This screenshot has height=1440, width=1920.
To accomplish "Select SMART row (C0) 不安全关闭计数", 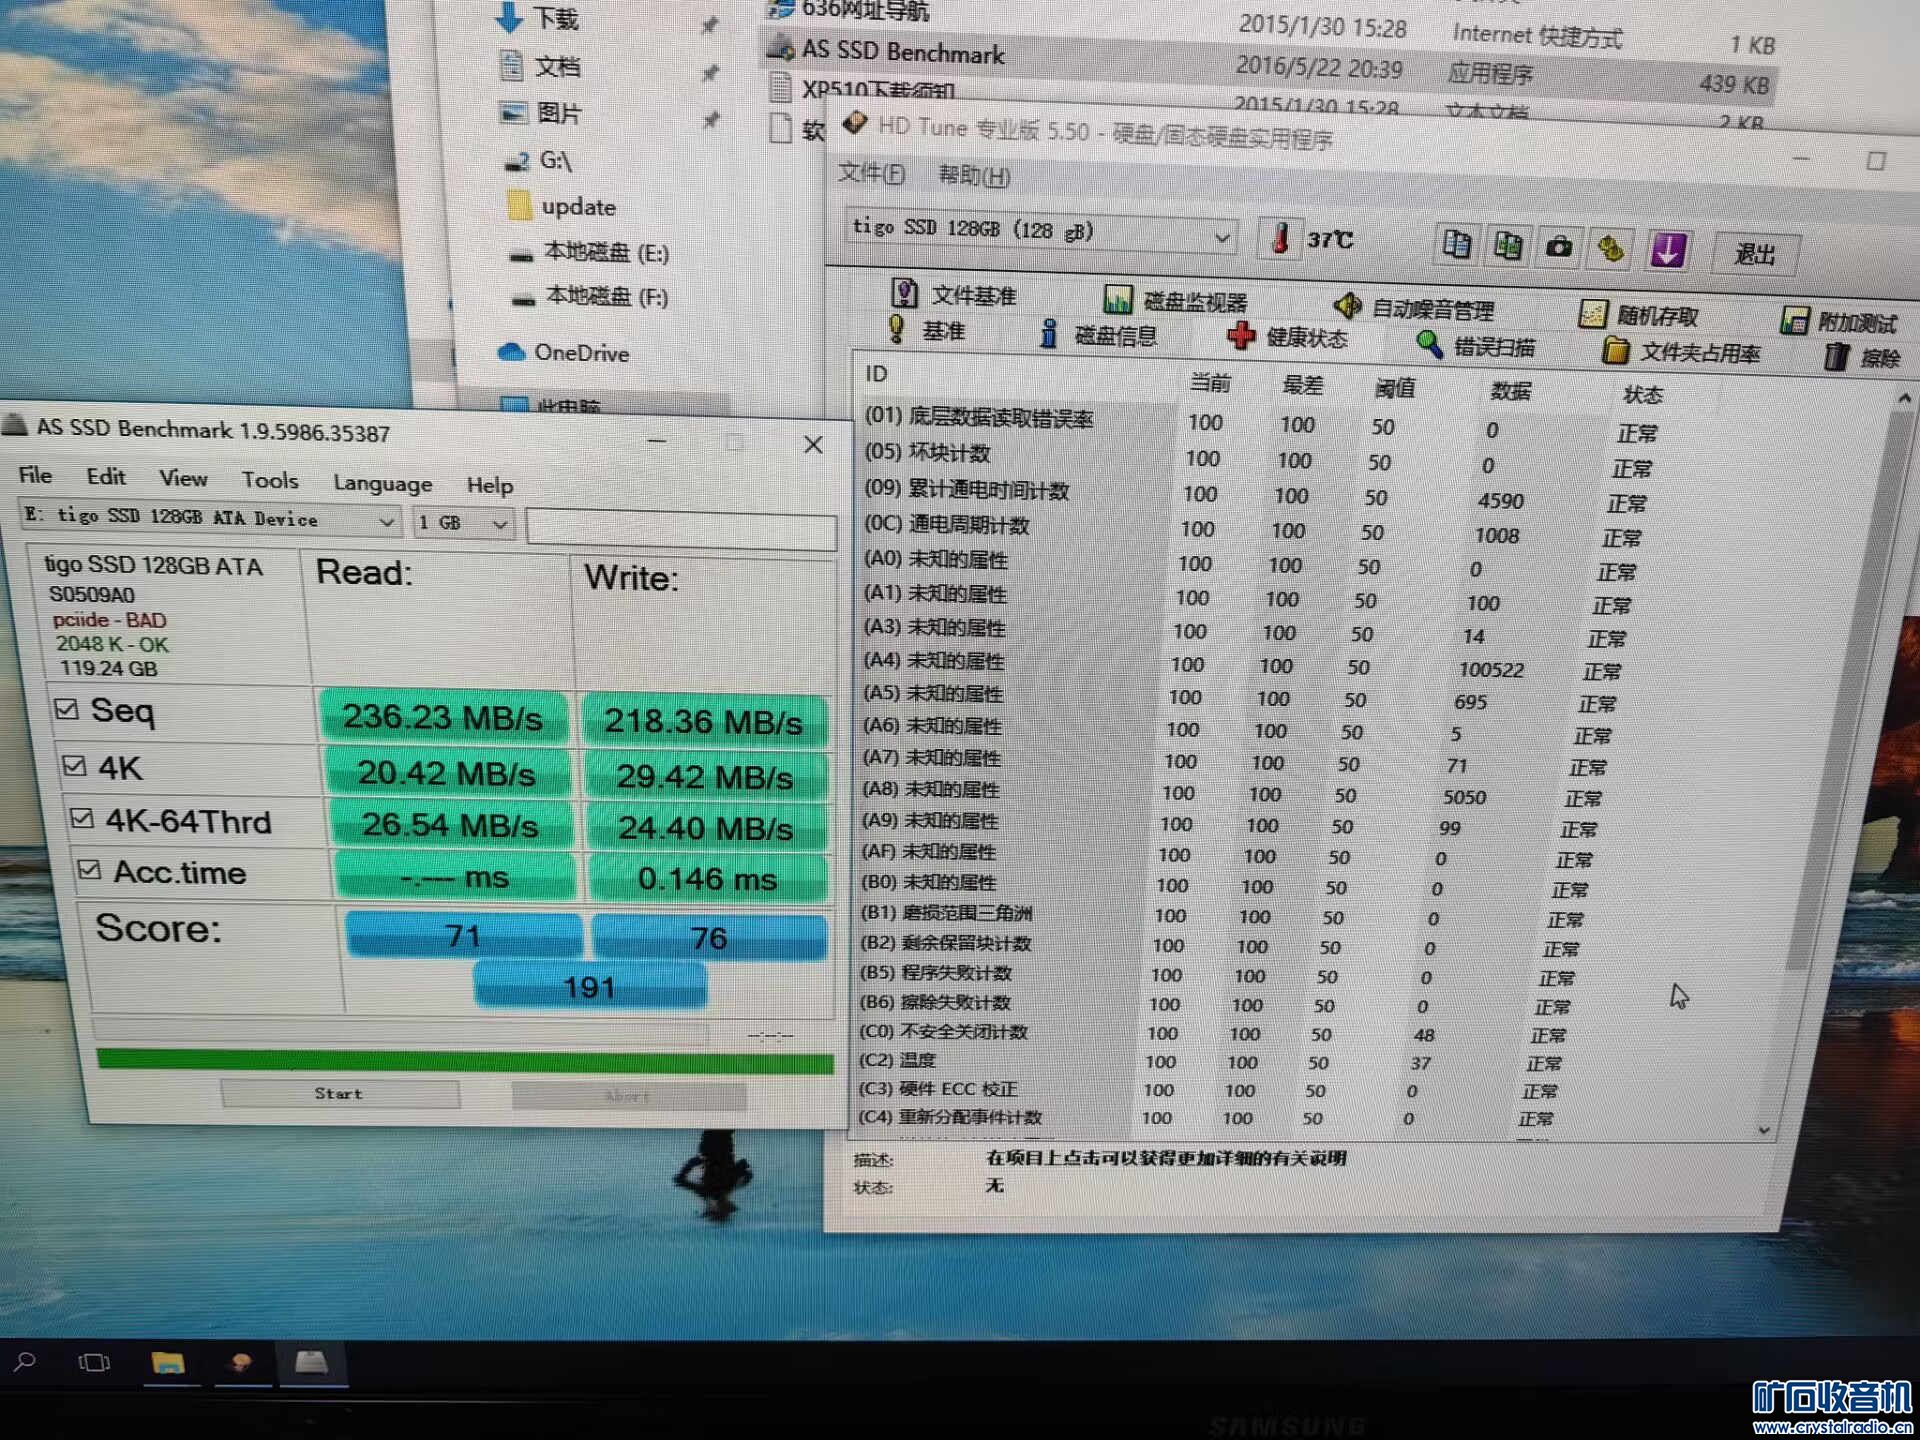I will coord(1212,1033).
